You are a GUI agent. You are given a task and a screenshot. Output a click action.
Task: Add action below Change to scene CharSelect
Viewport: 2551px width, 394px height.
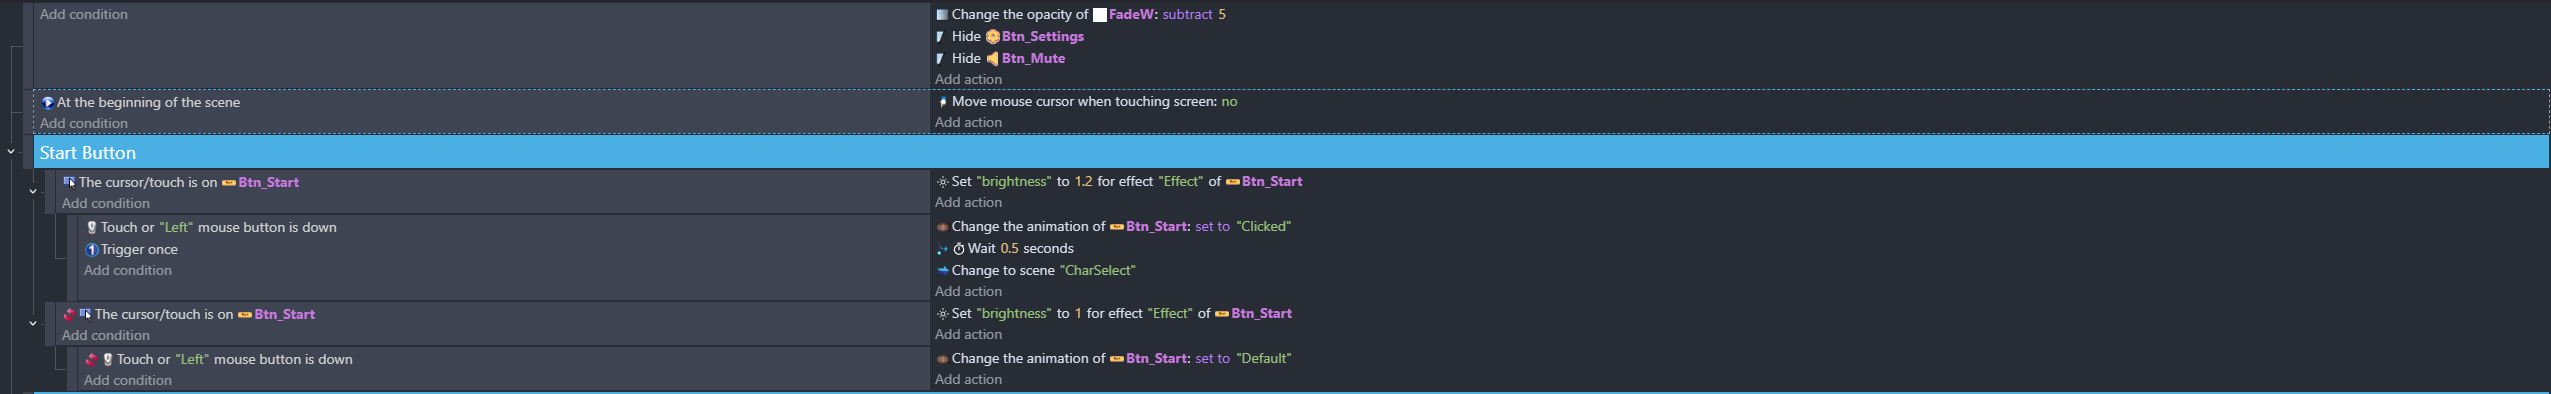click(968, 292)
